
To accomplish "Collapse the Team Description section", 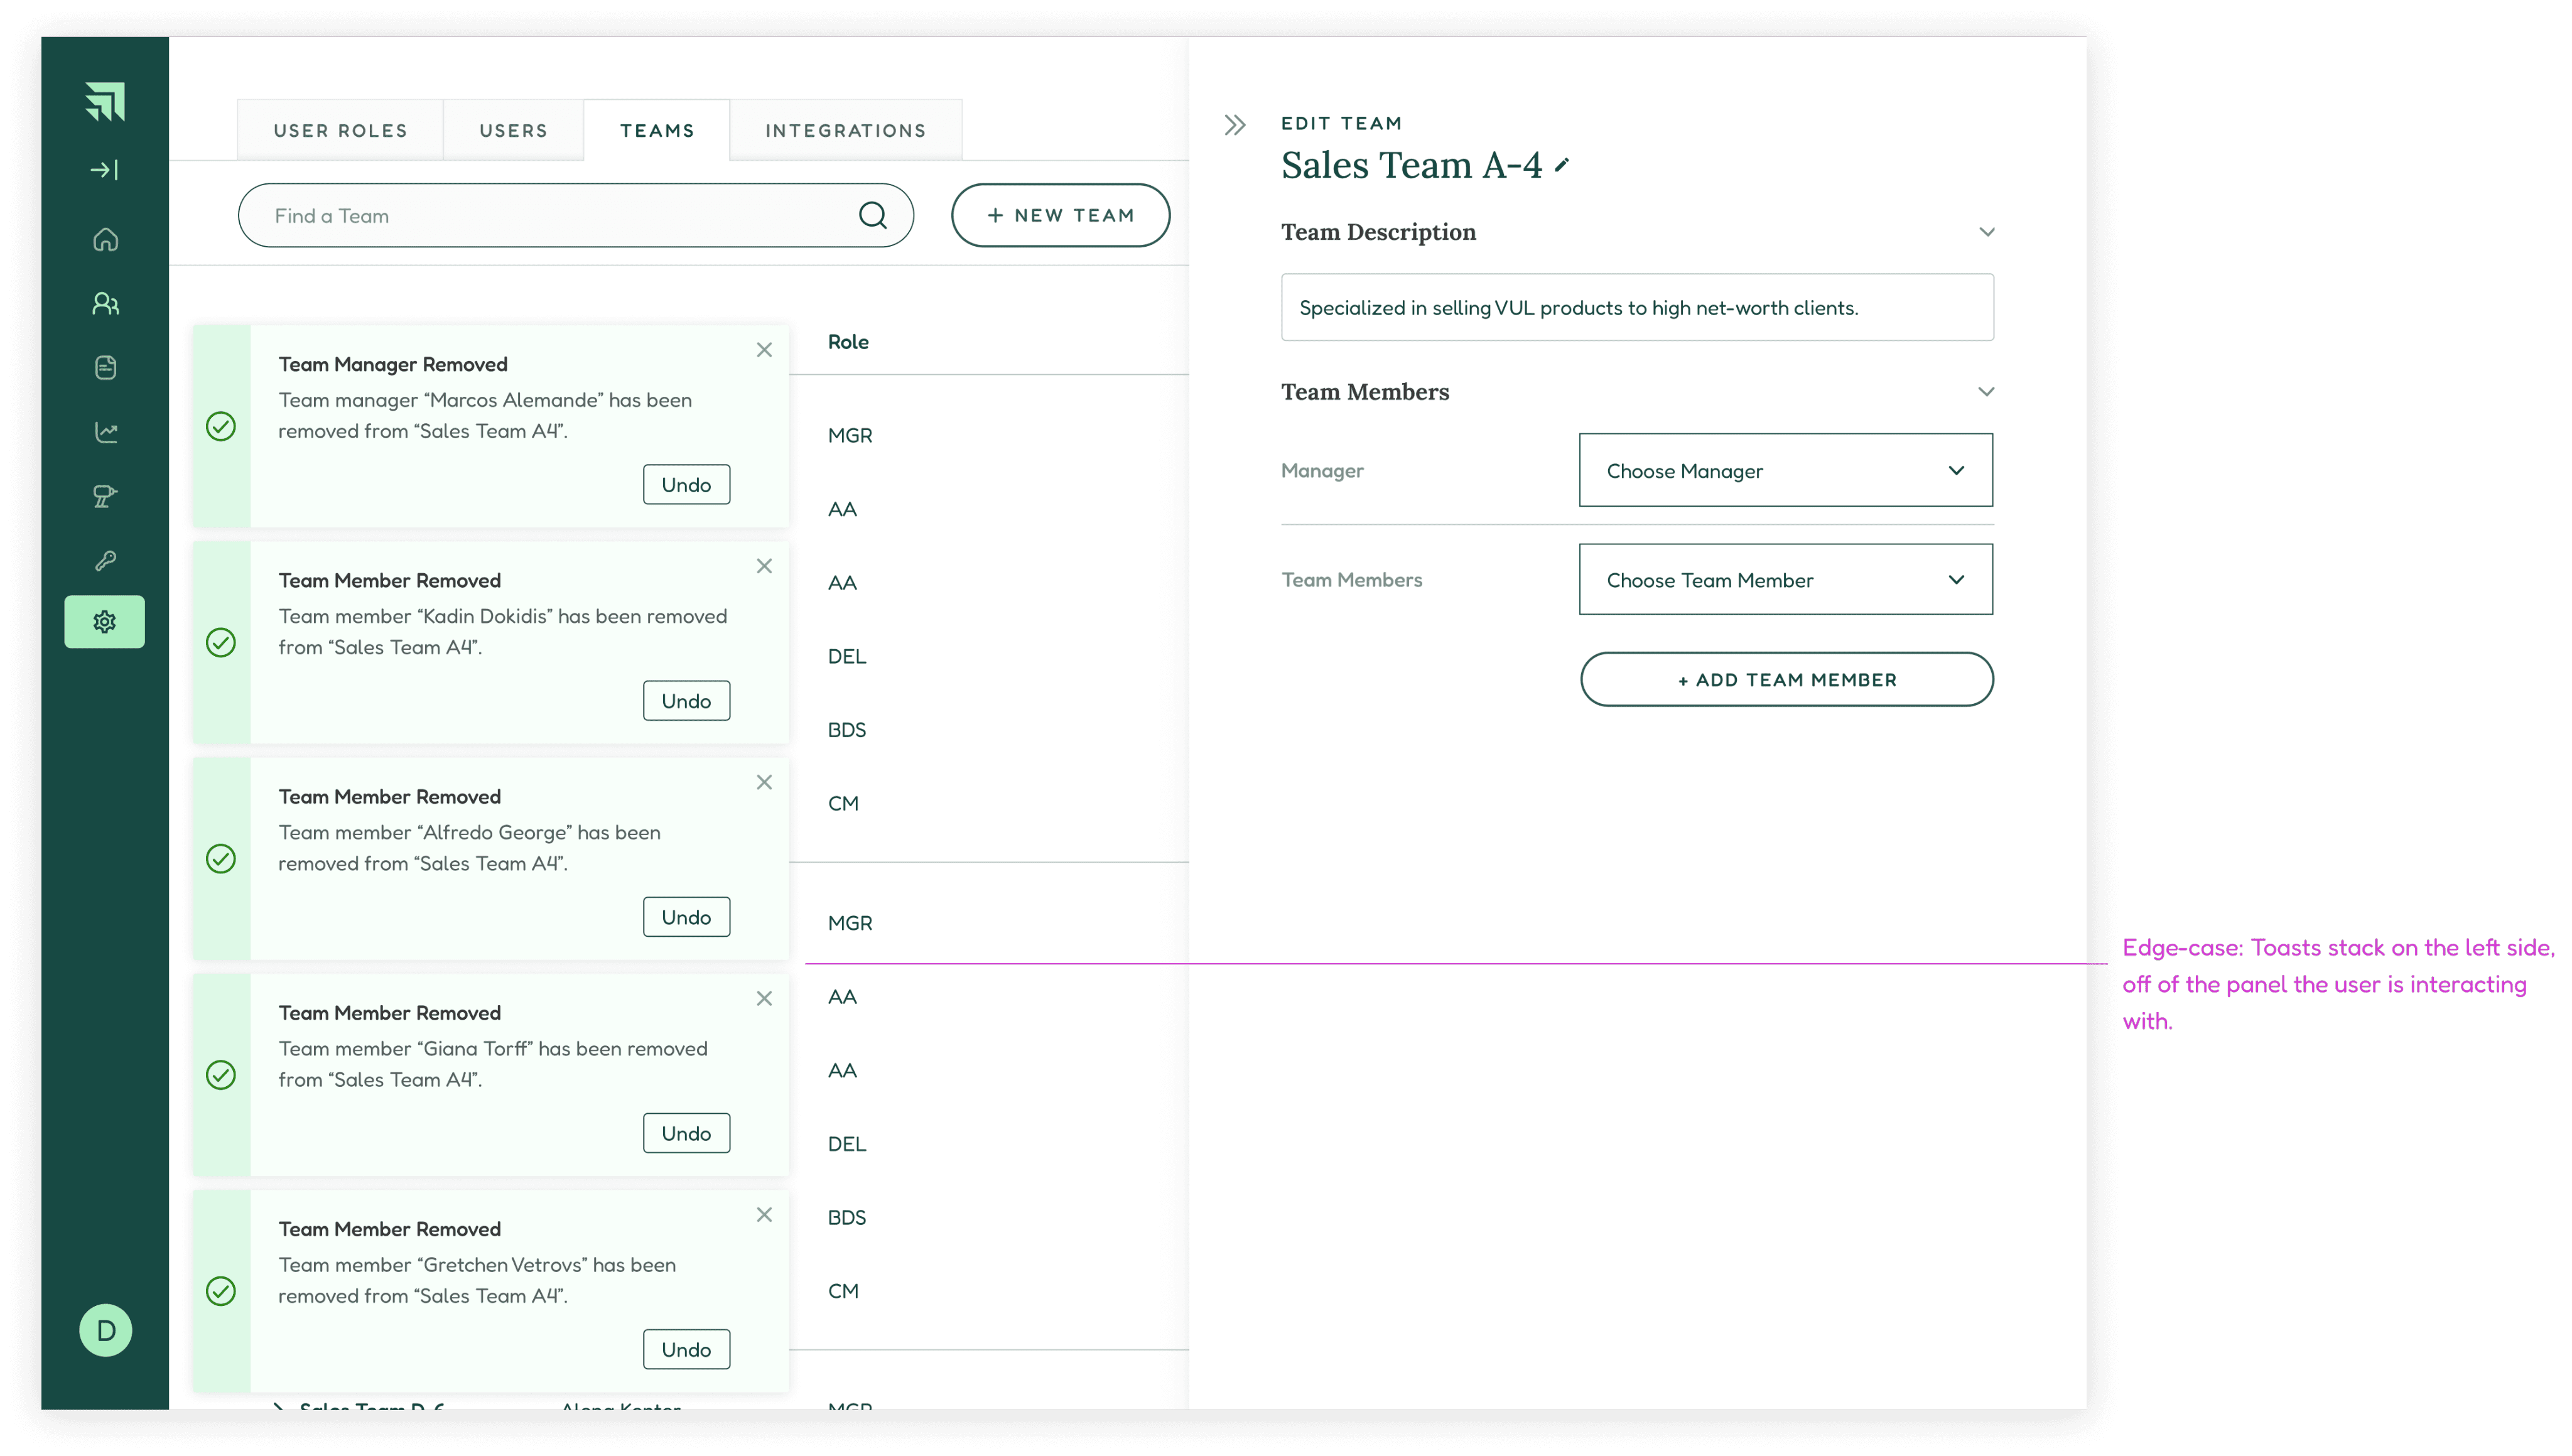I will click(x=1986, y=232).
